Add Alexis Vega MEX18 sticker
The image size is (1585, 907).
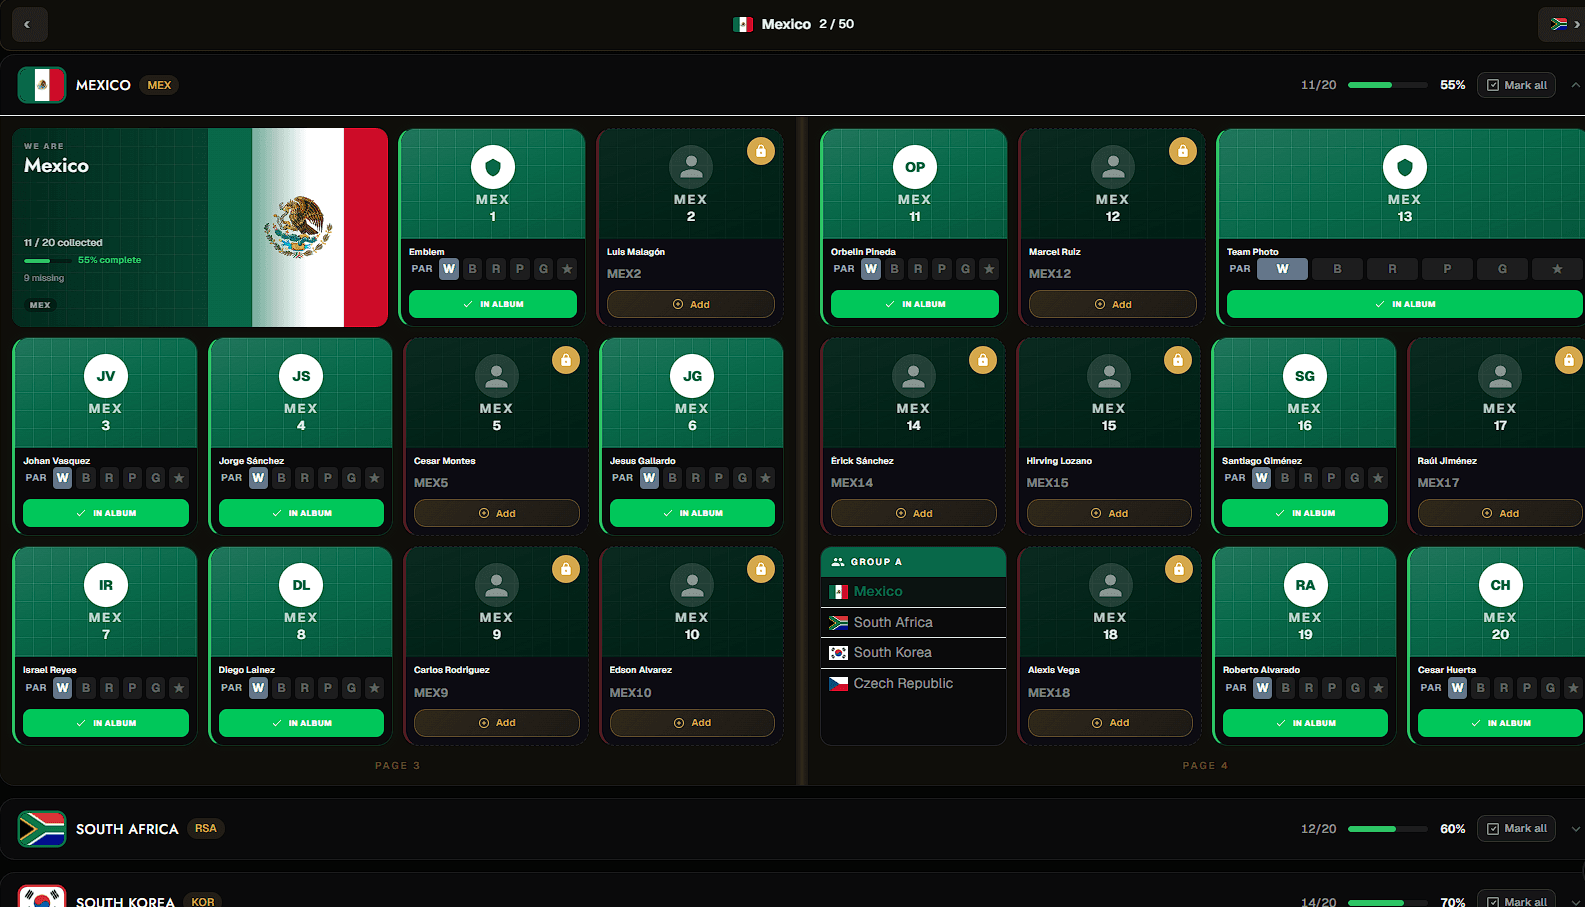click(x=1110, y=723)
